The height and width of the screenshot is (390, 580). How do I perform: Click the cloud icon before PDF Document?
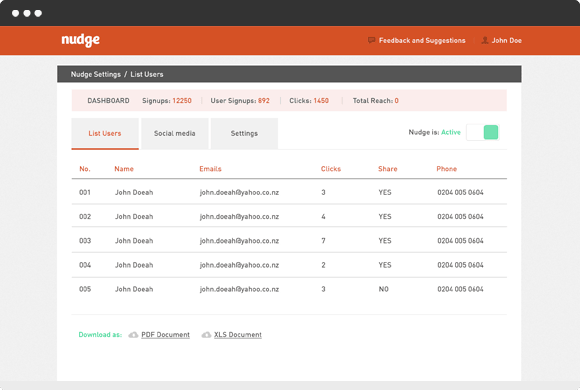click(x=133, y=335)
